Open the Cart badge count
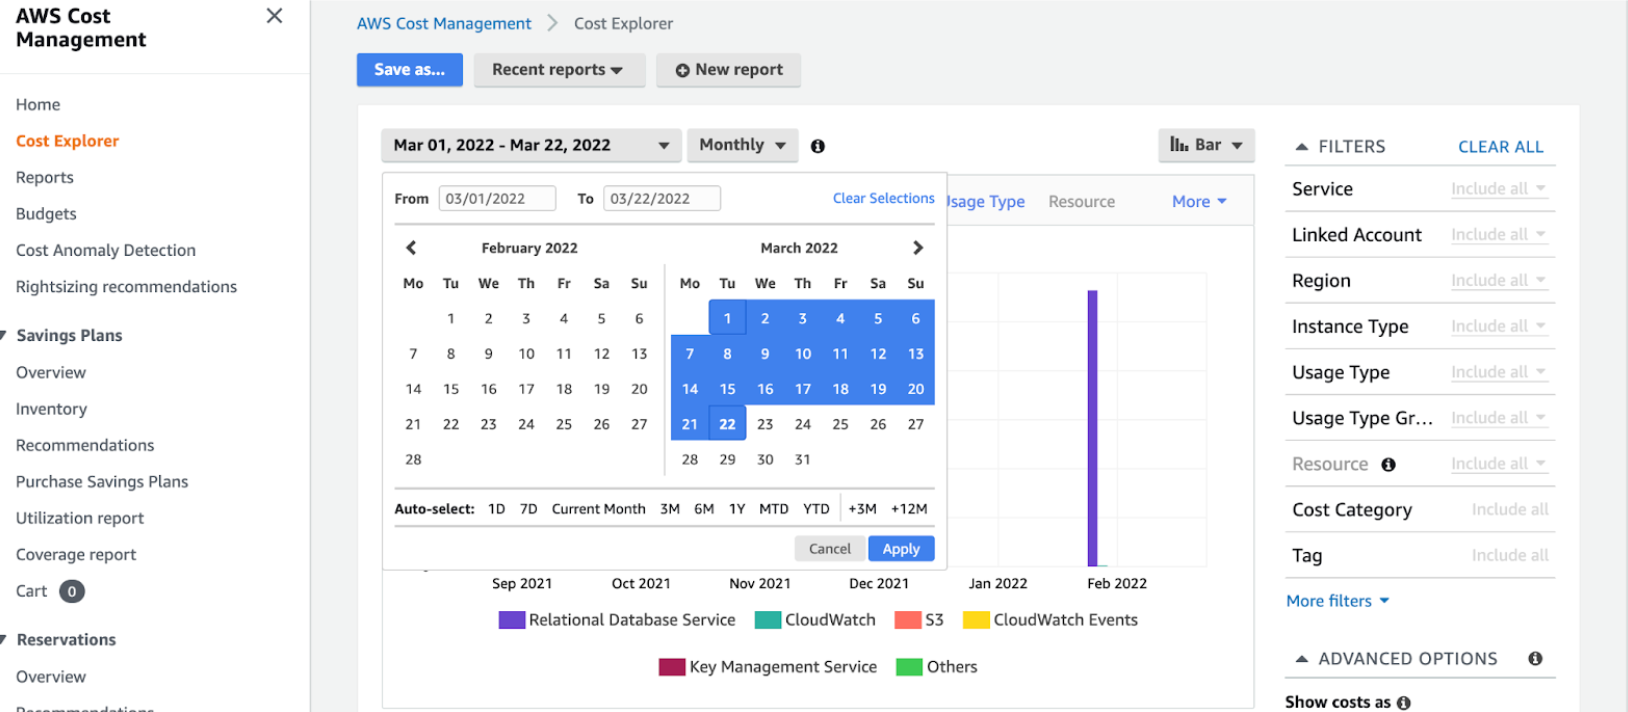The height and width of the screenshot is (712, 1628). point(72,591)
